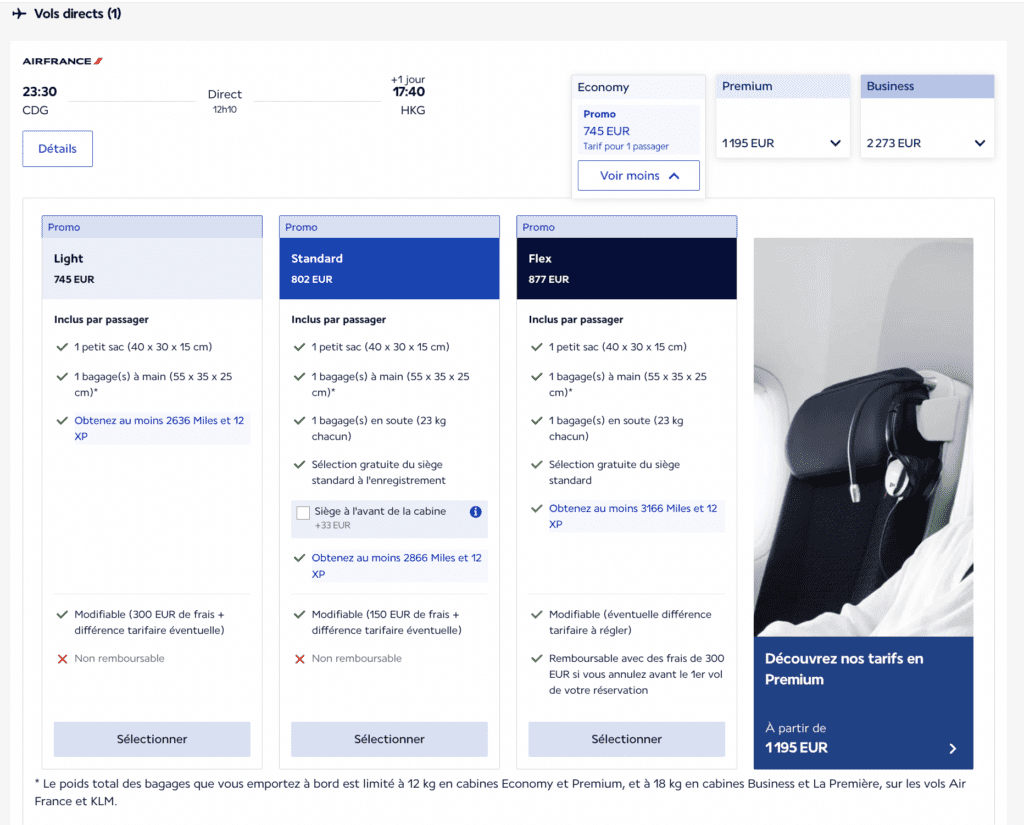Screen dimensions: 1024x825
Task: Select the Flex 877 EUR fare
Action: pos(626,739)
